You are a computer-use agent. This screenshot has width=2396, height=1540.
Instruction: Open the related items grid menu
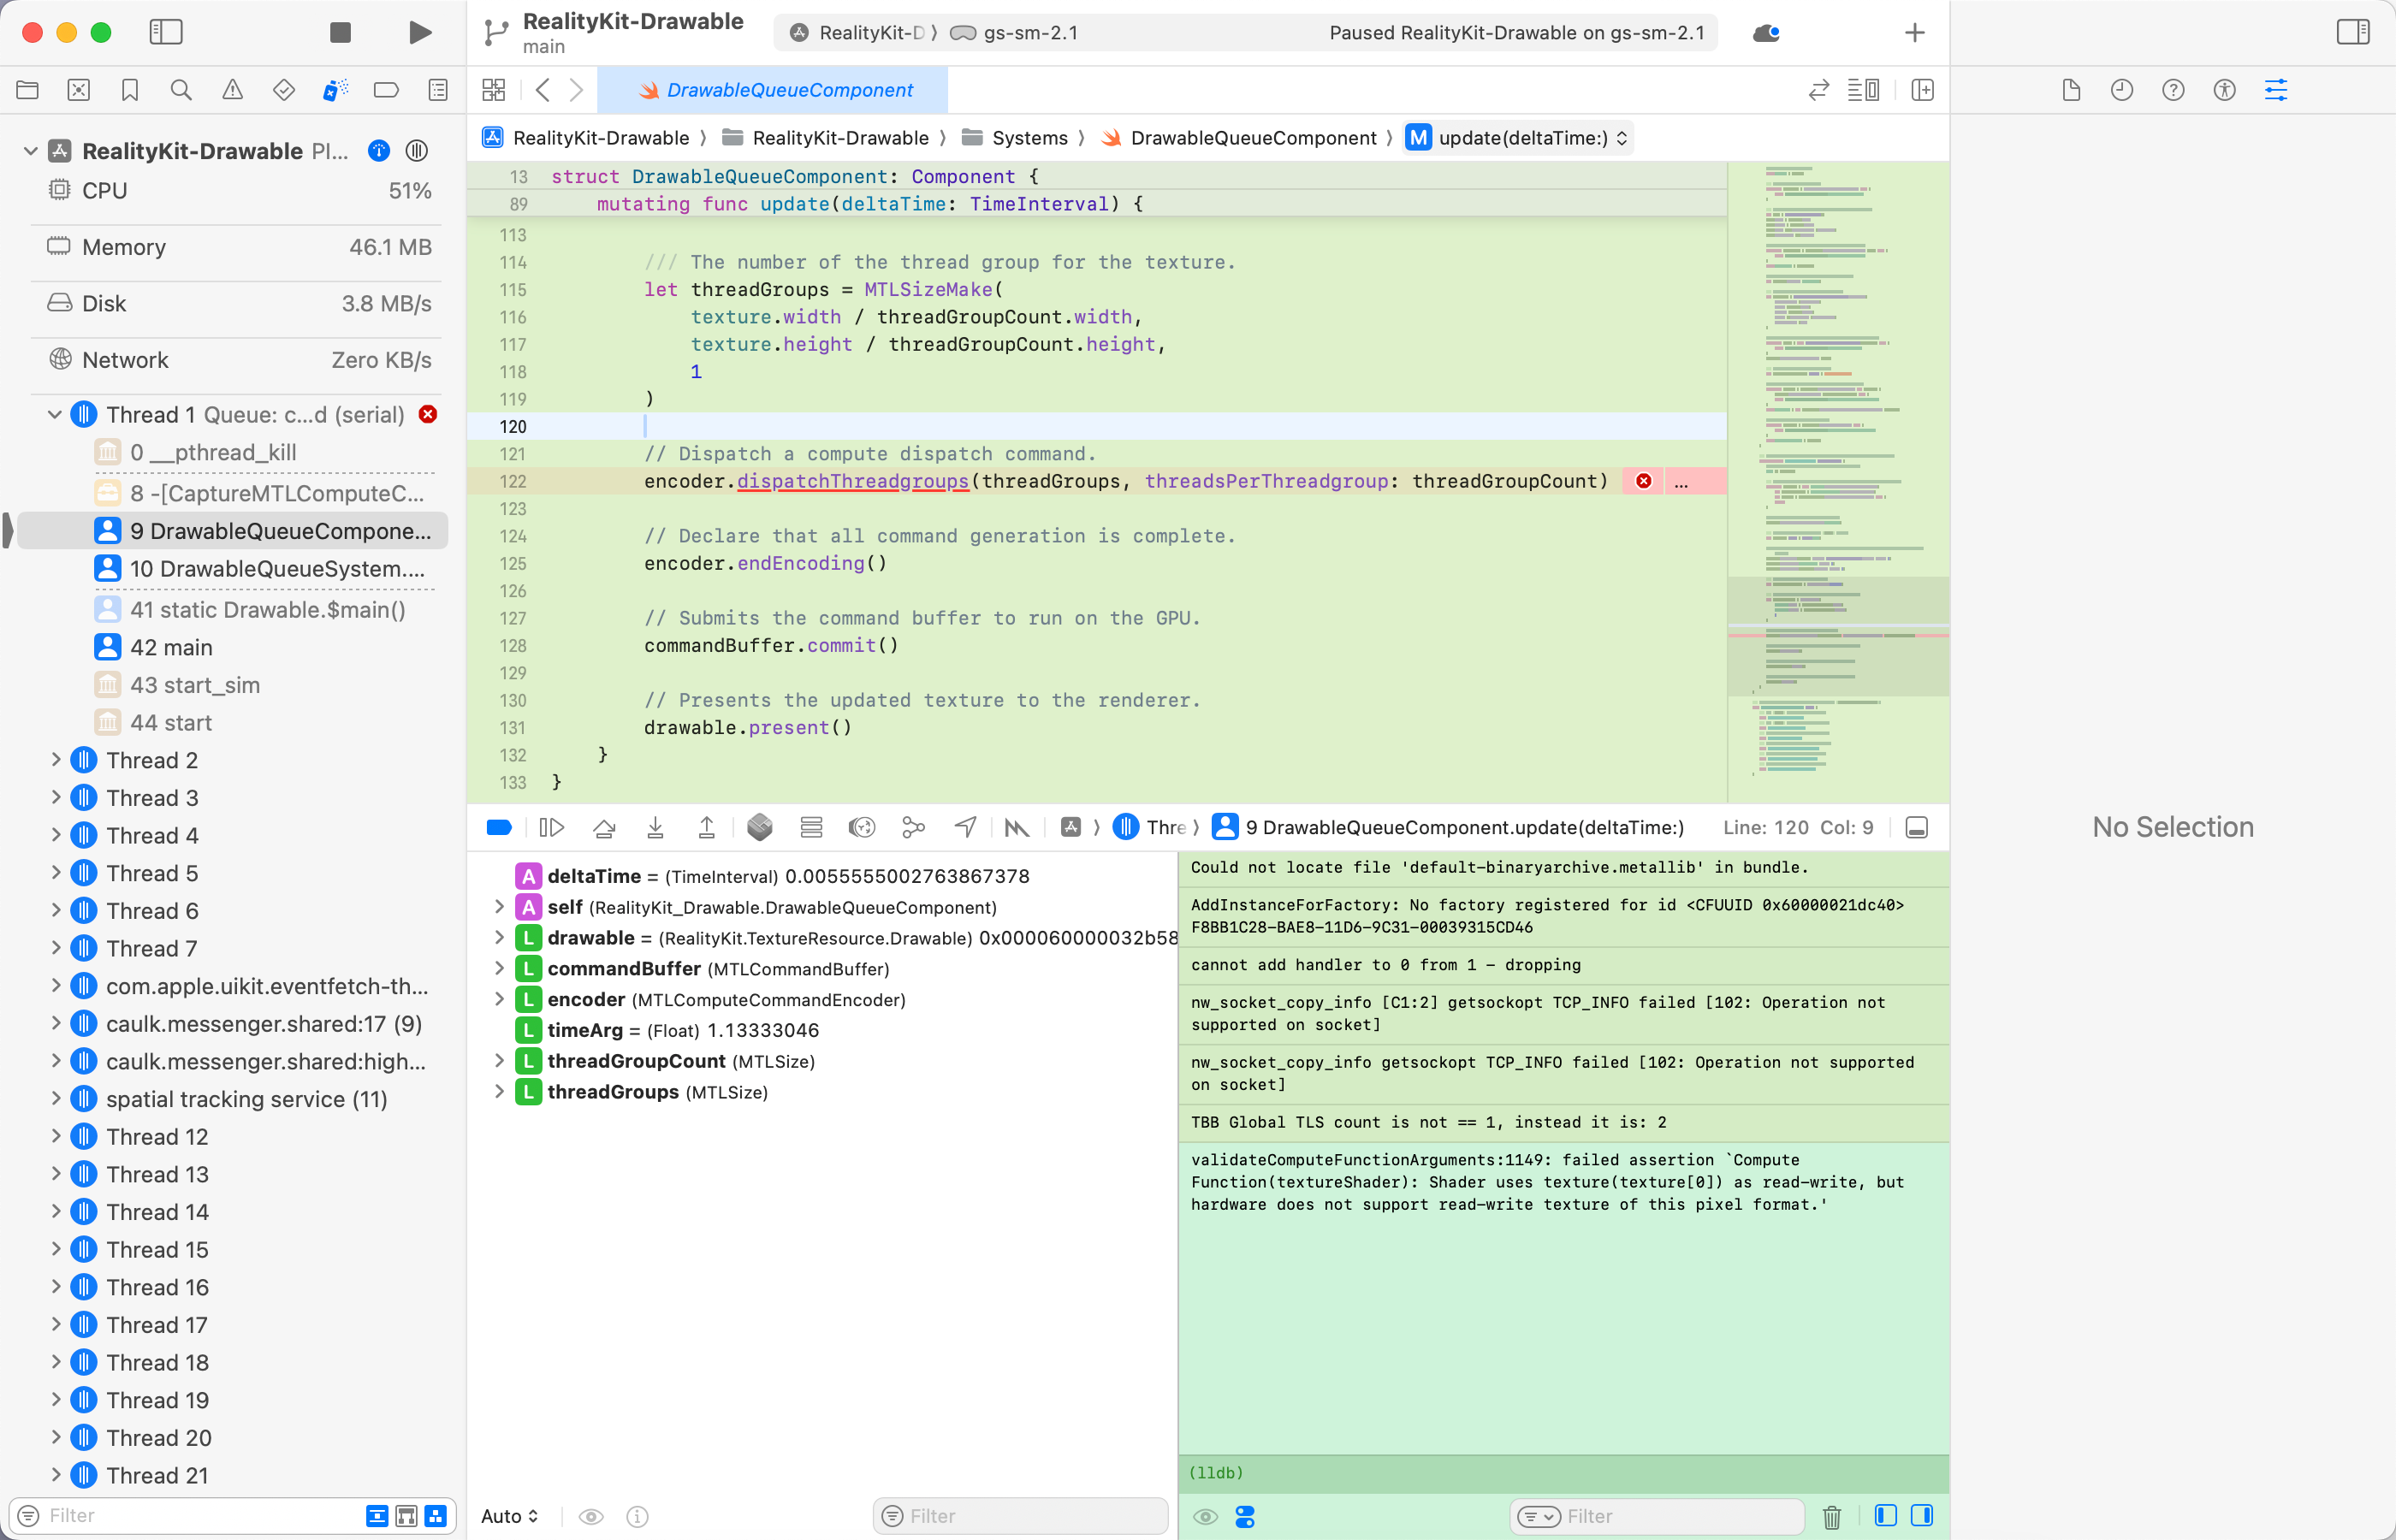(x=494, y=90)
